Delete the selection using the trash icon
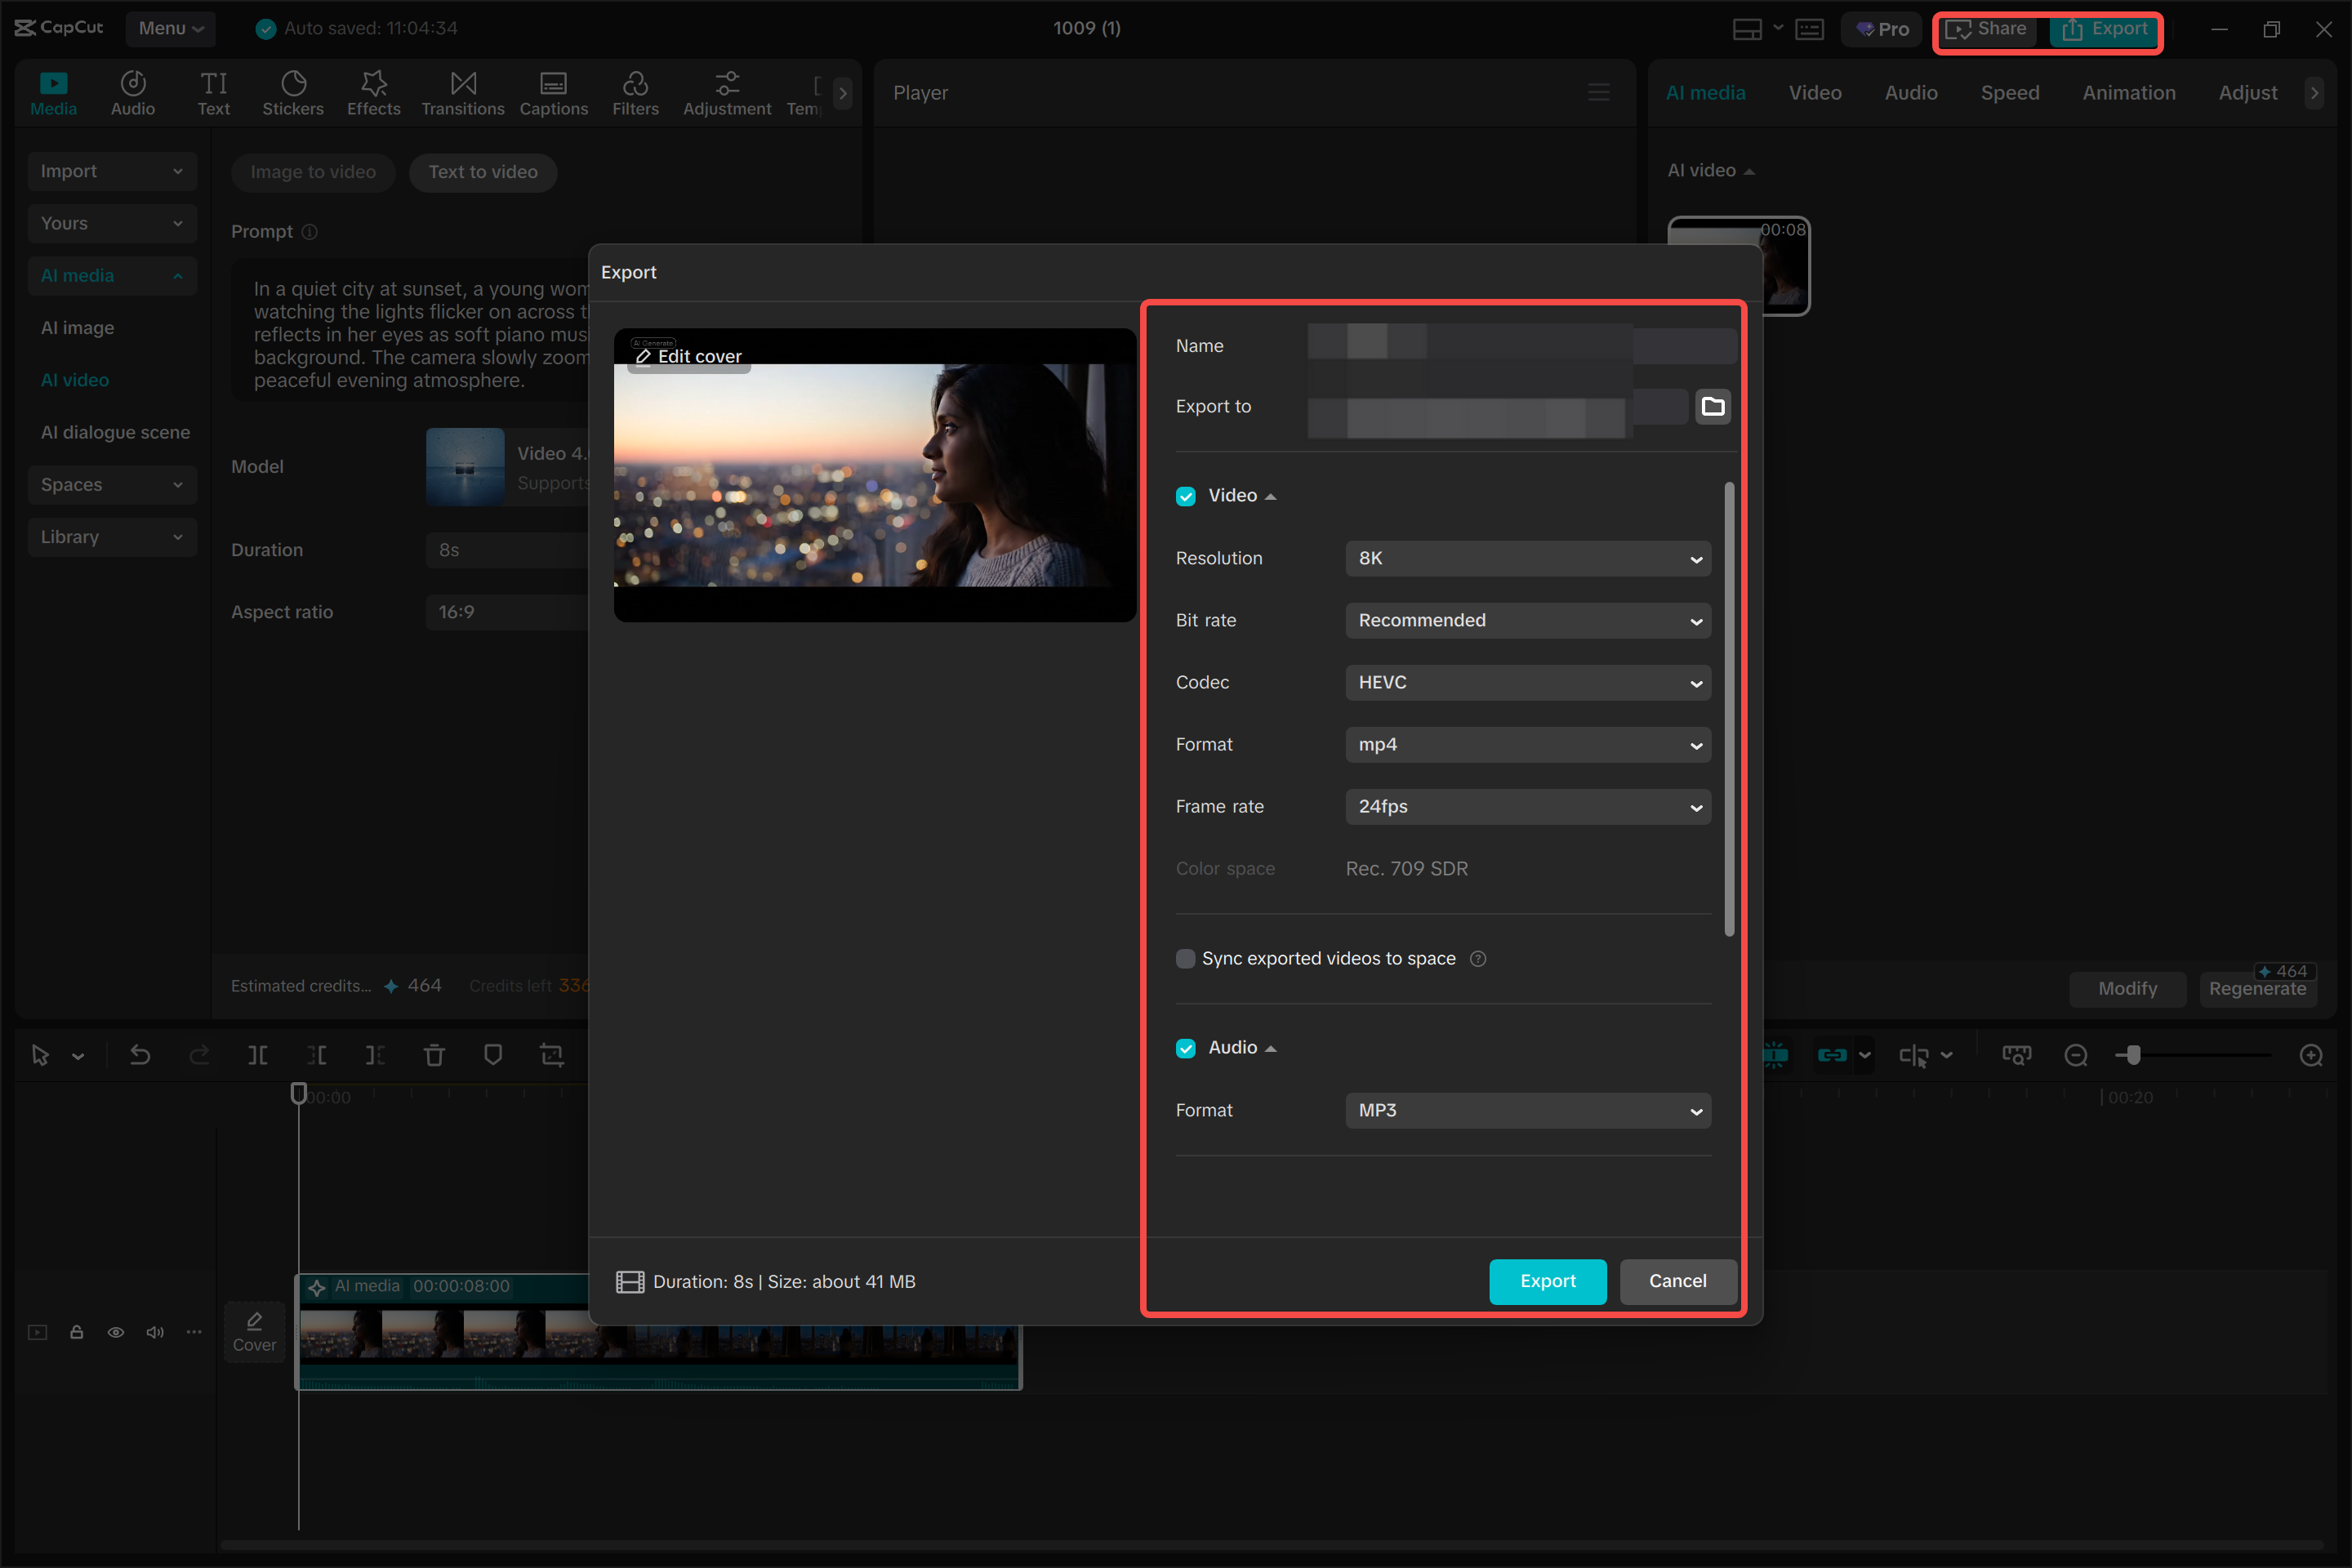Viewport: 2352px width, 1568px height. (434, 1055)
